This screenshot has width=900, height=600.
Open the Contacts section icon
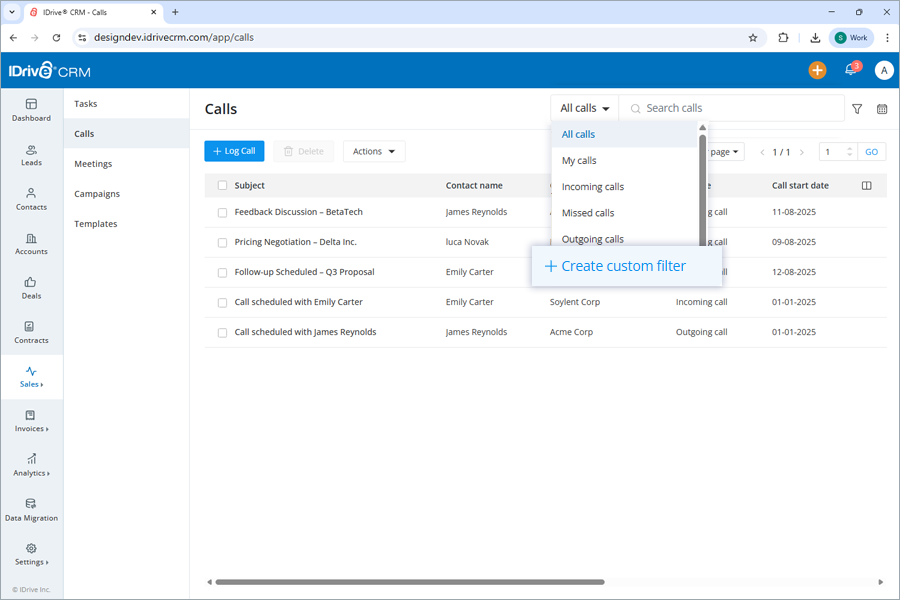pyautogui.click(x=31, y=200)
